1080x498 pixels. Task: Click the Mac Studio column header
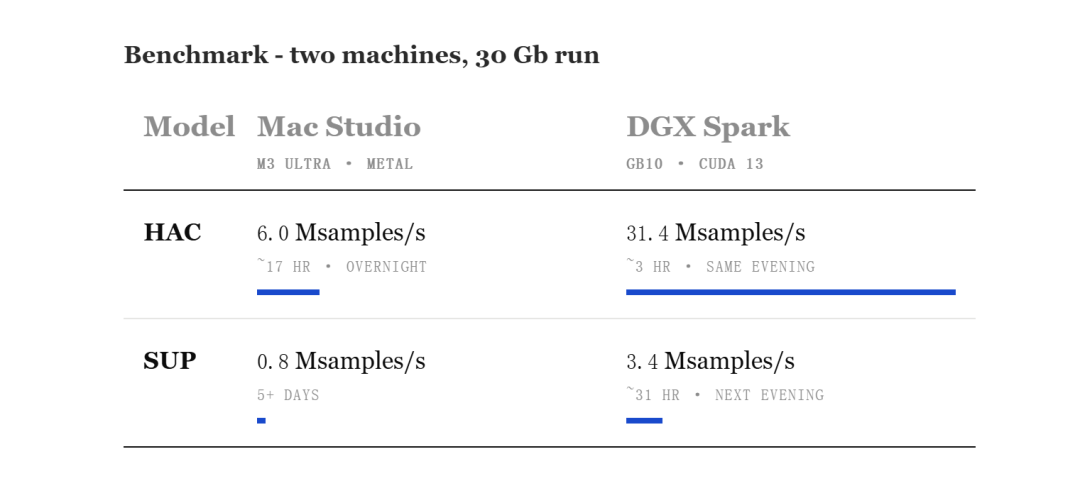click(339, 127)
